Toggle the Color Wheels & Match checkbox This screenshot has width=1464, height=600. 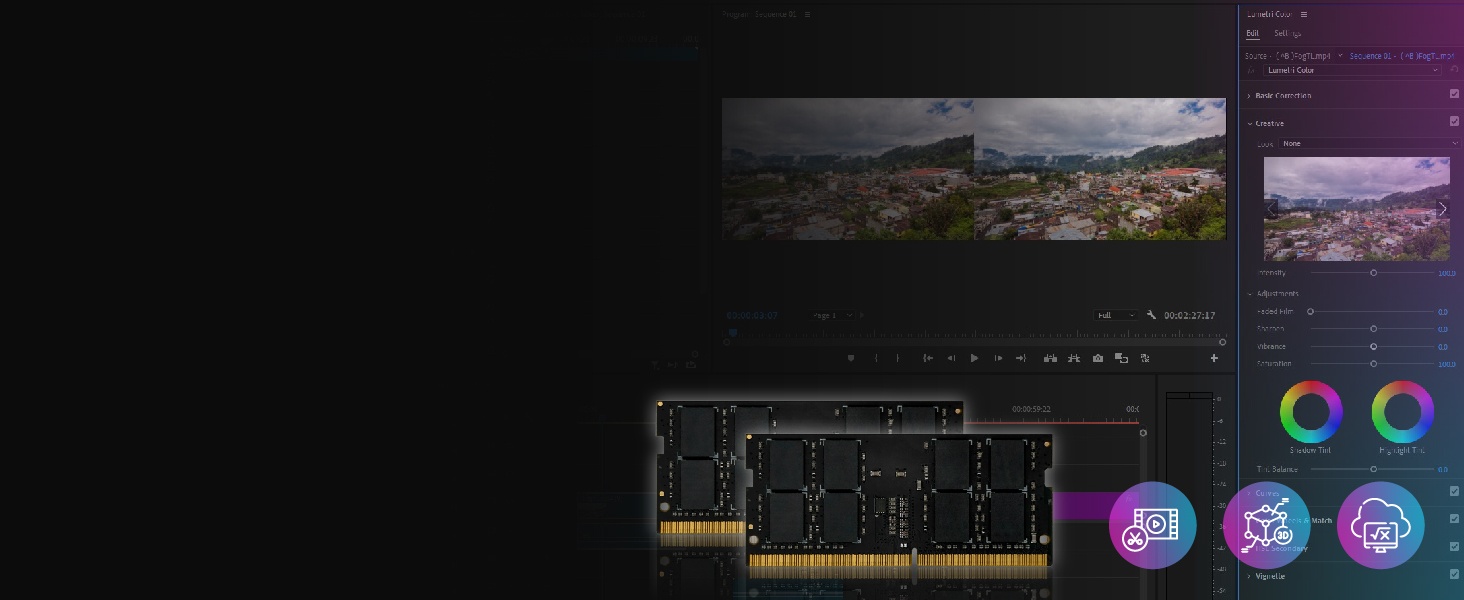point(1455,518)
